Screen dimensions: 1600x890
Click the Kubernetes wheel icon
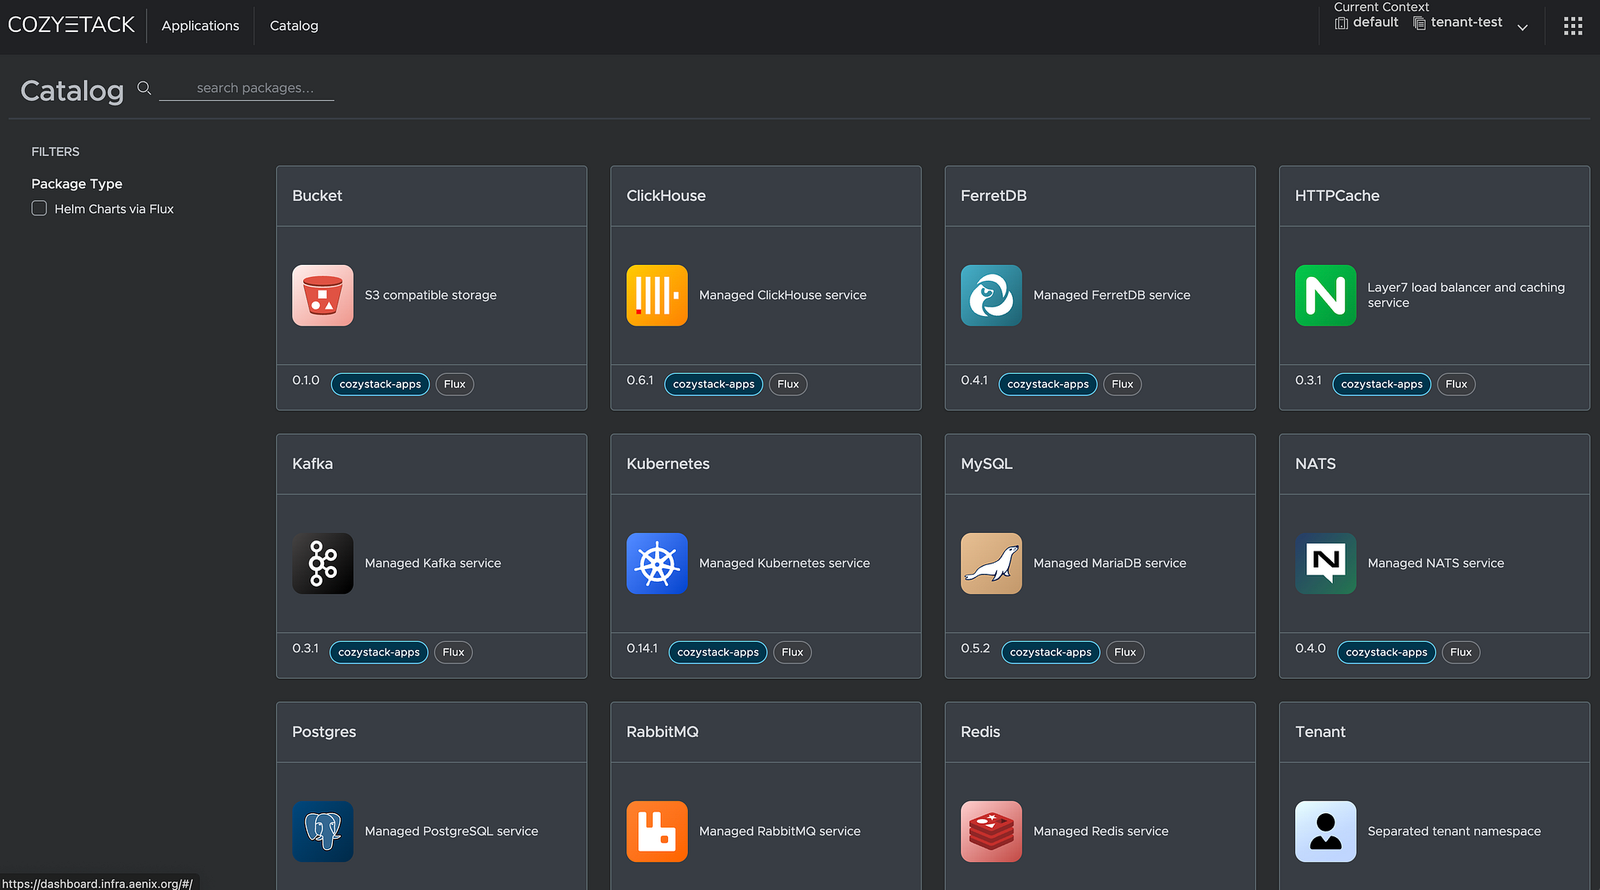coord(657,563)
